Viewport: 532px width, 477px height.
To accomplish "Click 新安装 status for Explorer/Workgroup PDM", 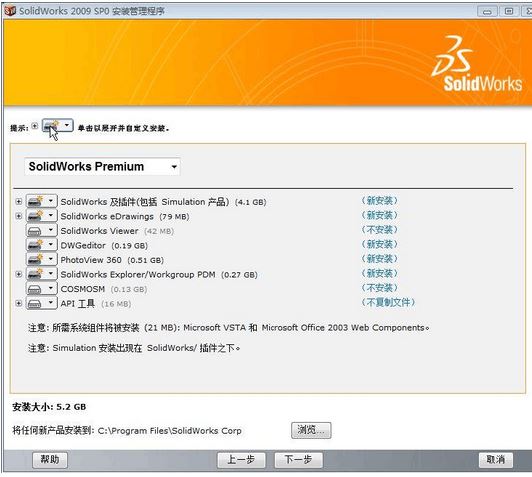I will click(379, 273).
